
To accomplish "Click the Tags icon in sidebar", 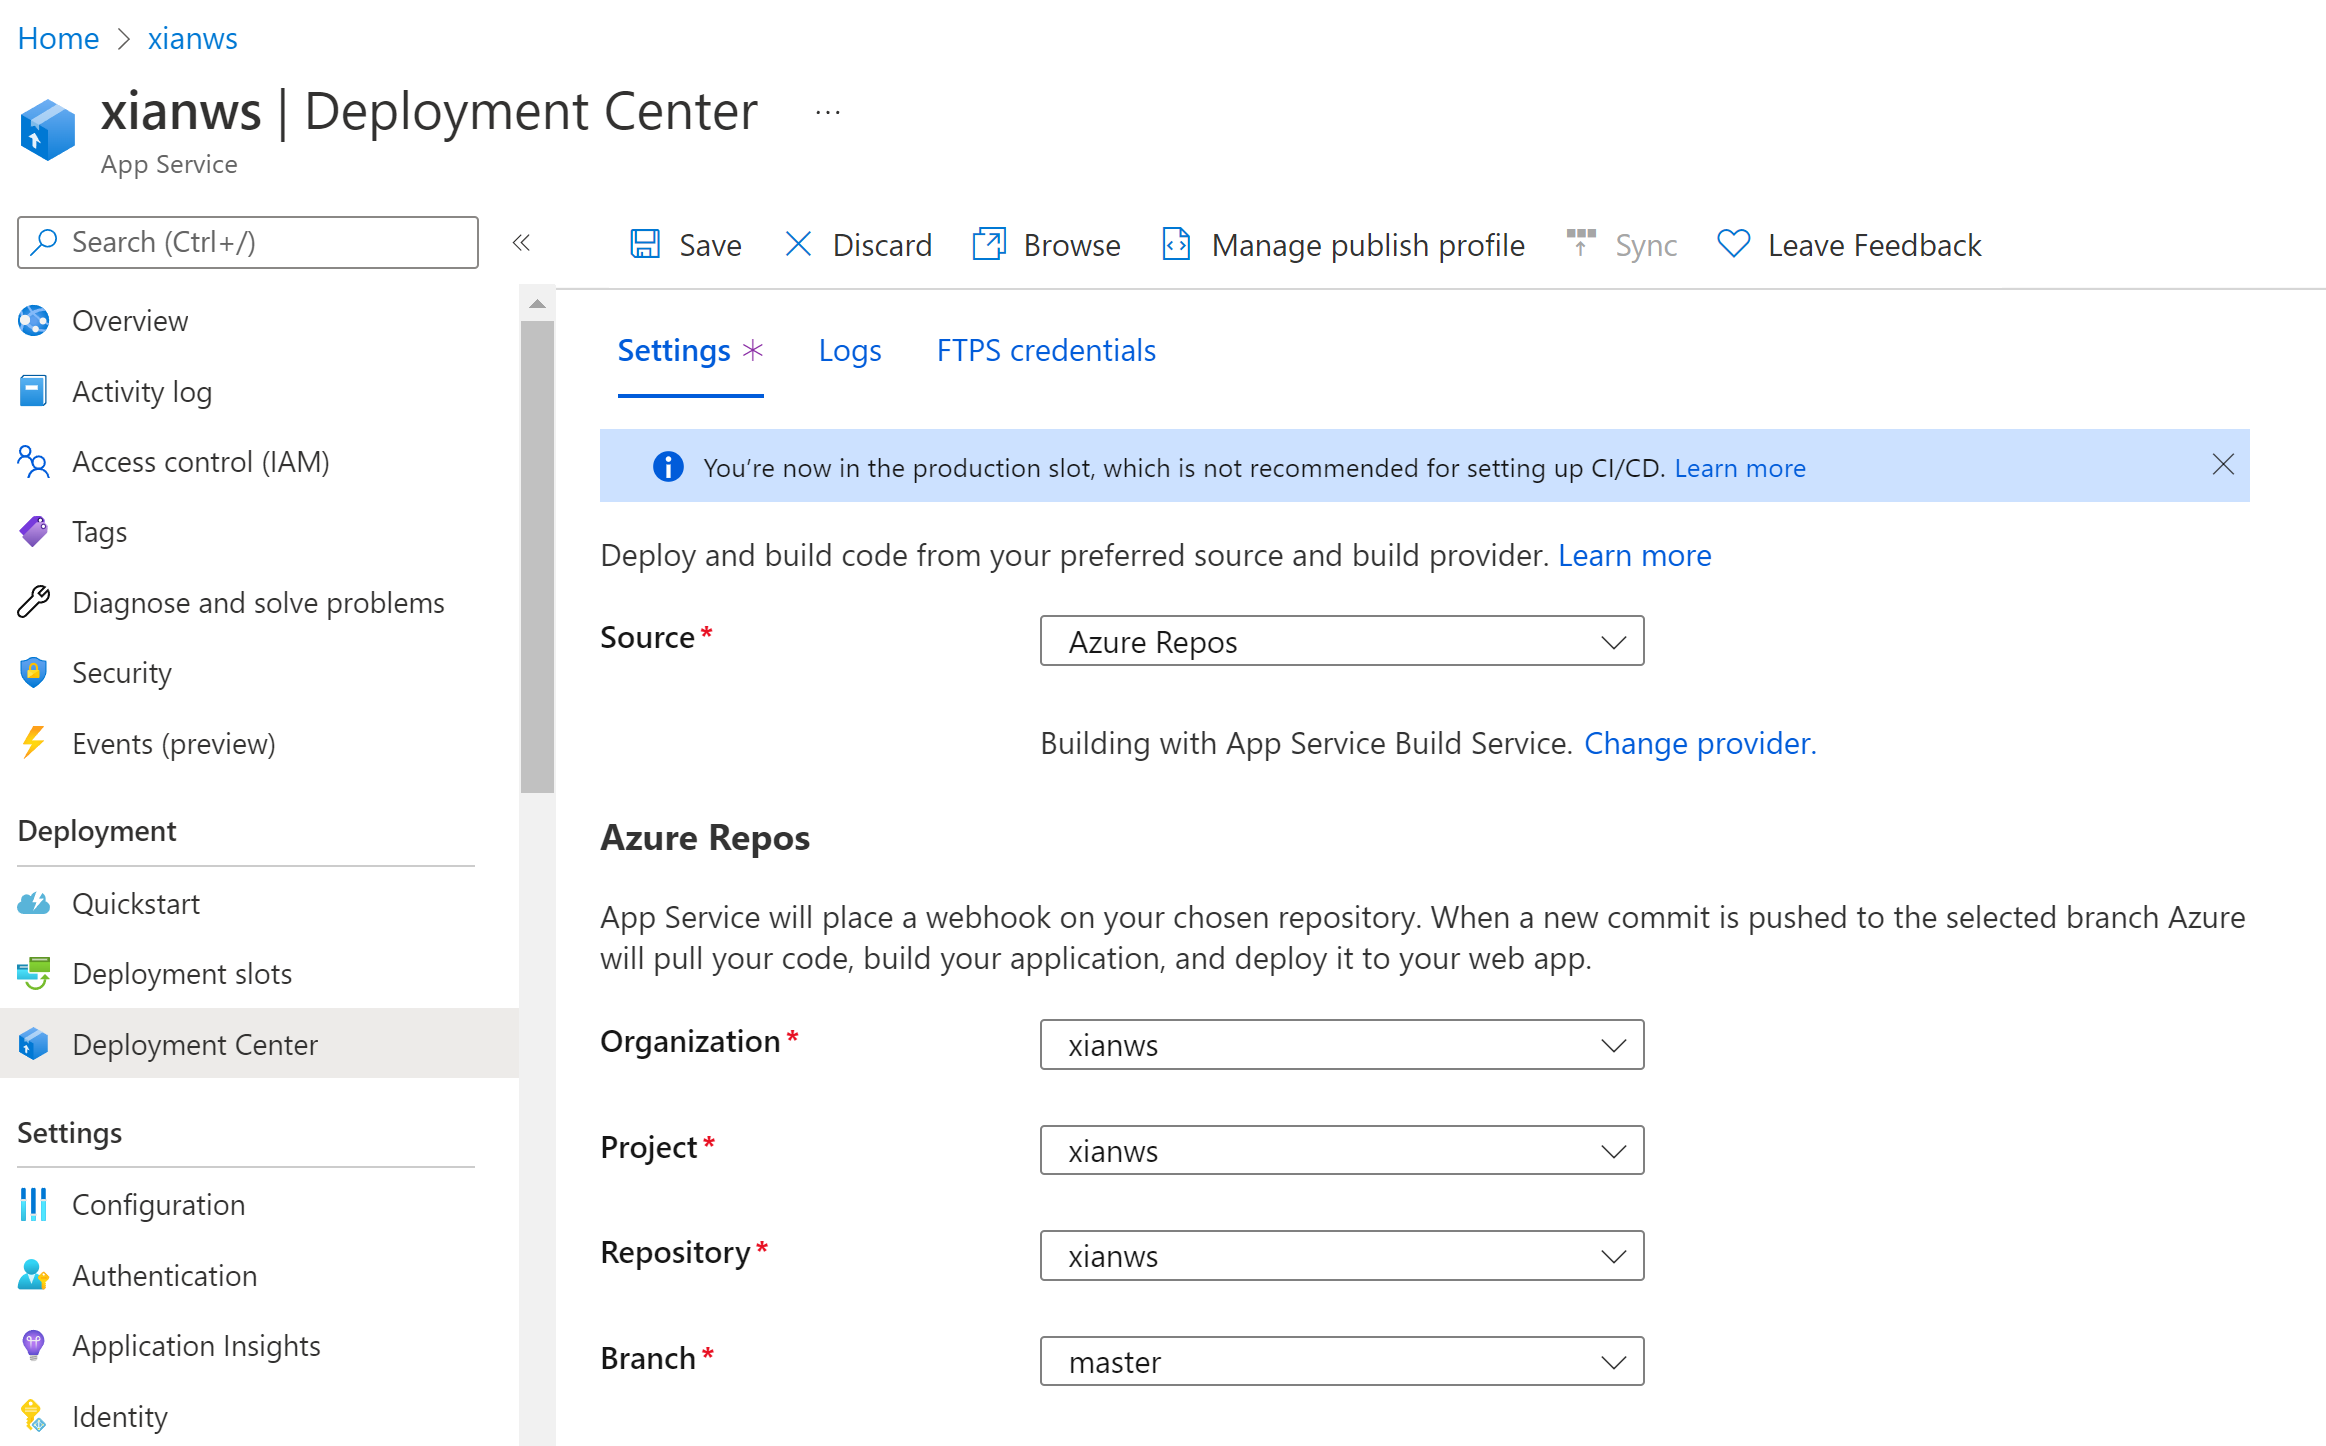I will click(34, 531).
